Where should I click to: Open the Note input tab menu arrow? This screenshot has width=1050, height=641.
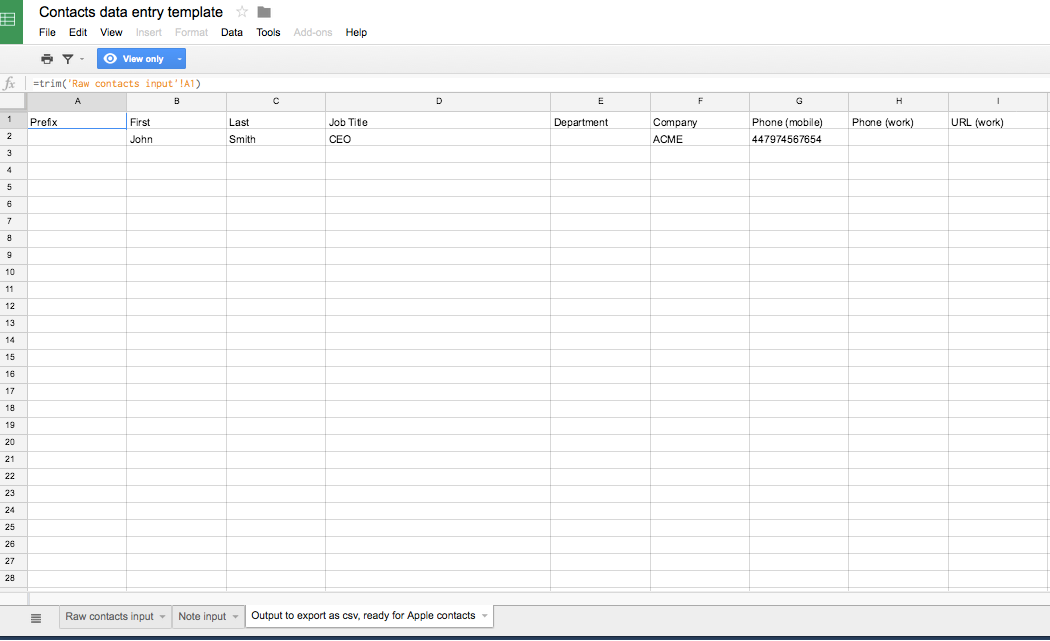[x=236, y=617]
